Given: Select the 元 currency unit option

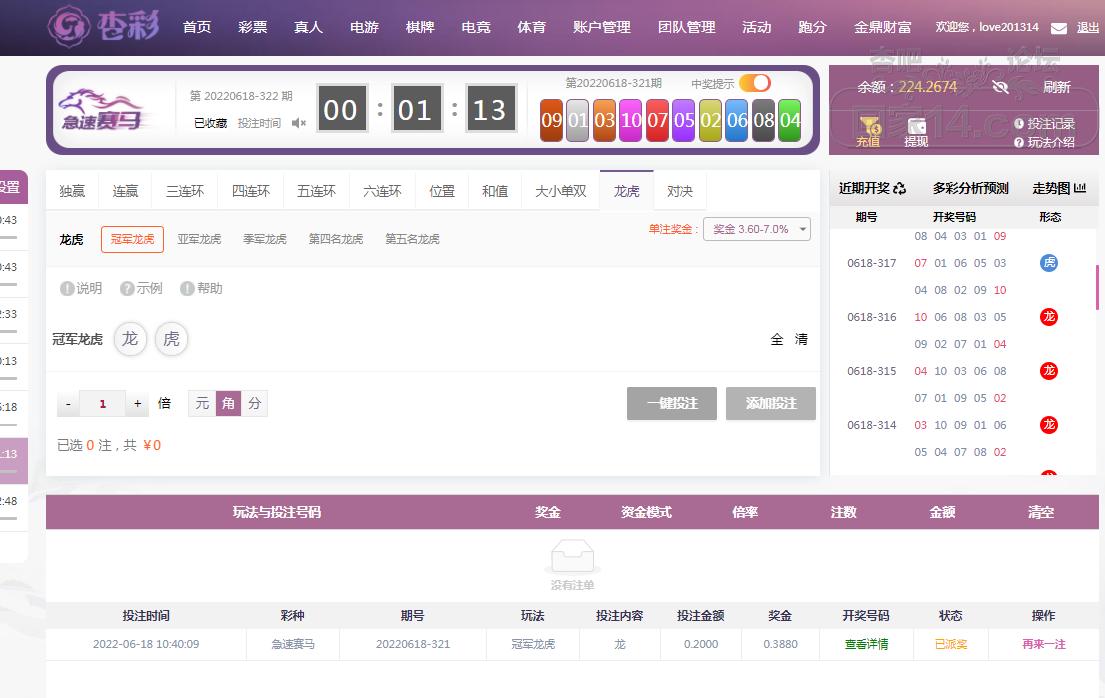Looking at the screenshot, I should (202, 403).
